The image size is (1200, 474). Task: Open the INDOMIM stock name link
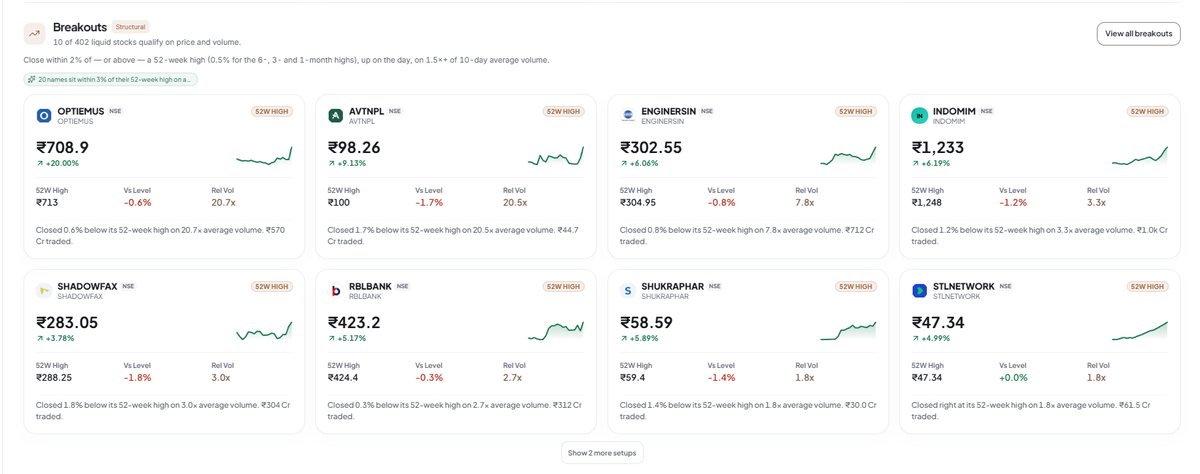click(x=954, y=111)
